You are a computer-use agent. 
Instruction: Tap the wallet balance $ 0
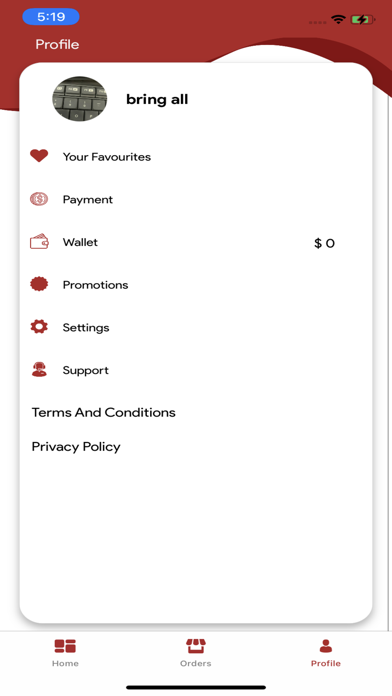pyautogui.click(x=325, y=243)
